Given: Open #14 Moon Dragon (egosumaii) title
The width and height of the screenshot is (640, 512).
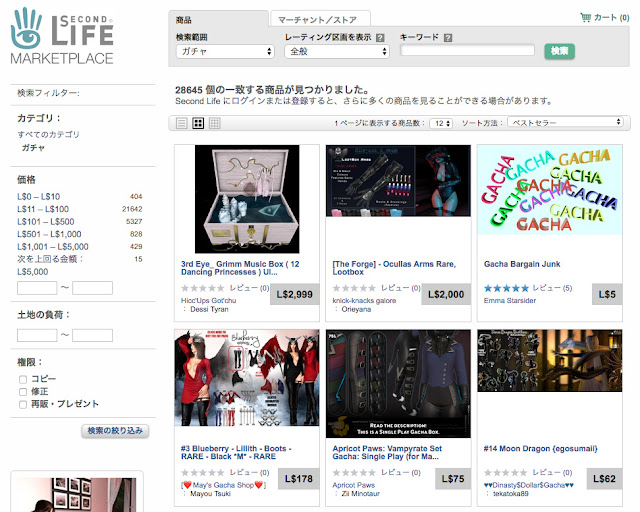Looking at the screenshot, I should click(x=540, y=449).
